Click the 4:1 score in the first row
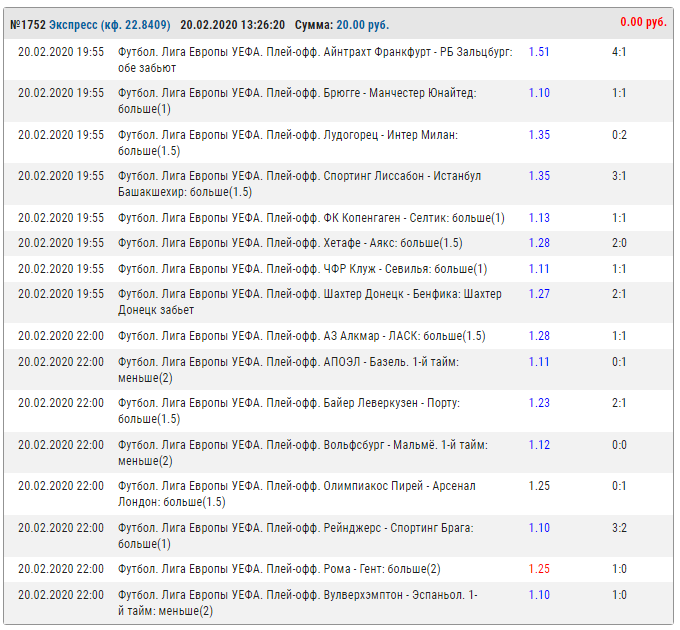Viewport: 680px width, 630px height. pyautogui.click(x=619, y=51)
